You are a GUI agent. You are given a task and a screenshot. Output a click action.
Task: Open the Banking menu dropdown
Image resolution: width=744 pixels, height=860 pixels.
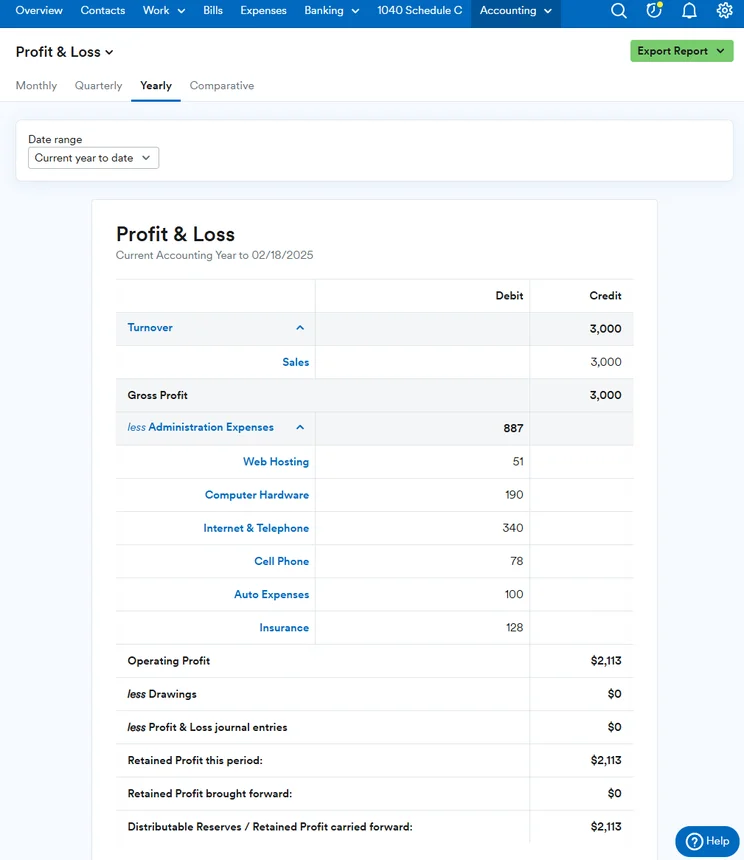click(x=332, y=10)
